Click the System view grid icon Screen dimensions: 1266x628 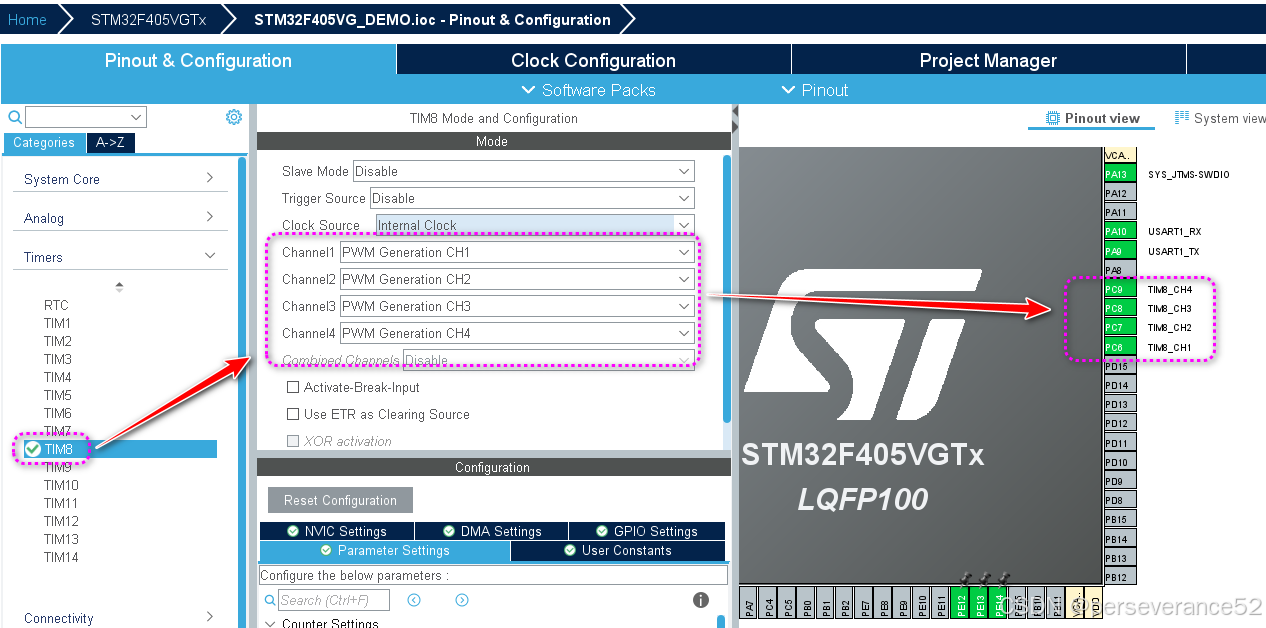click(1182, 118)
